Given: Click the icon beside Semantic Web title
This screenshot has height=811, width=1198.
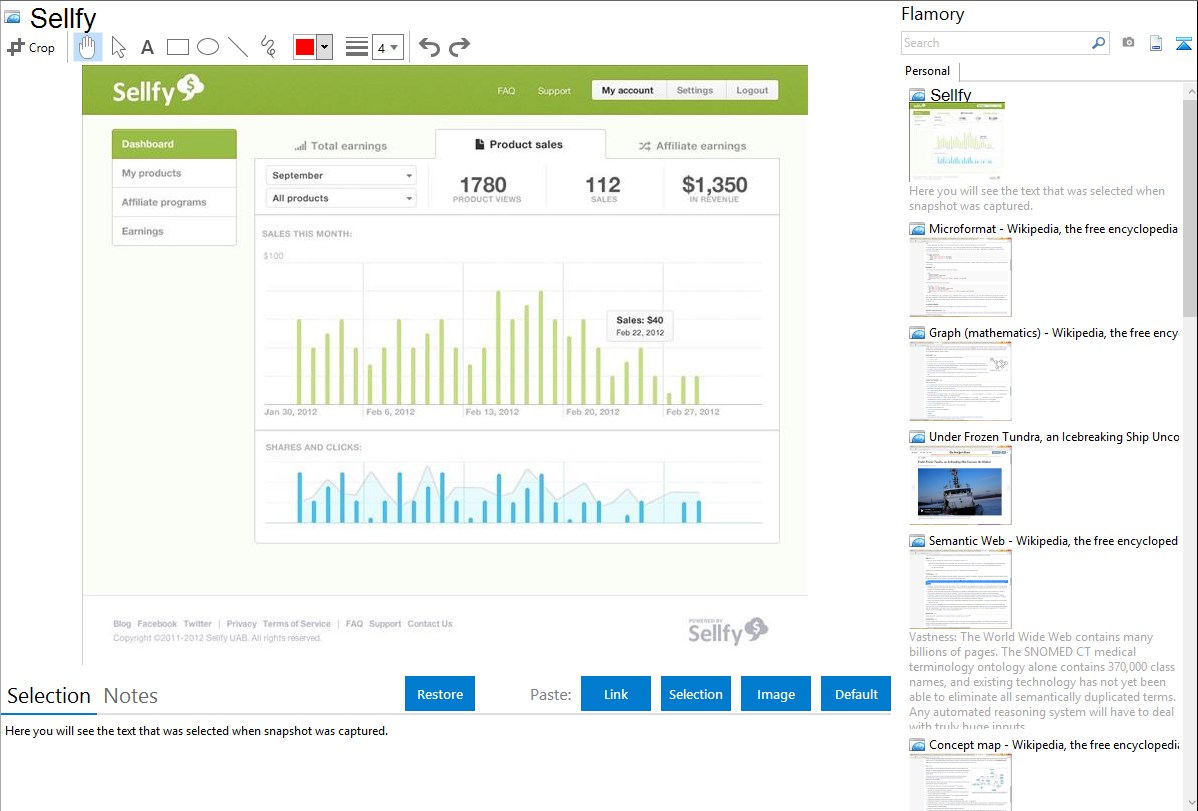Looking at the screenshot, I should point(917,541).
